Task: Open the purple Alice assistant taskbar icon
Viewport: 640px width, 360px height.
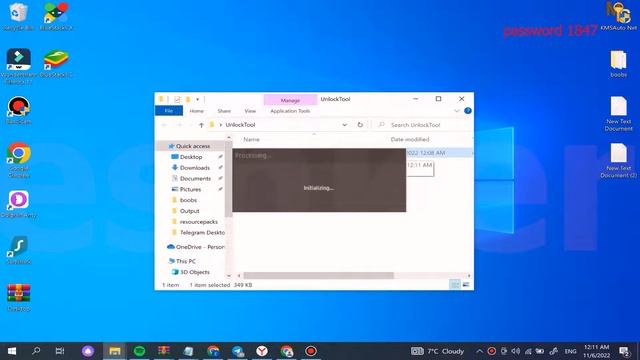Action: click(88, 351)
